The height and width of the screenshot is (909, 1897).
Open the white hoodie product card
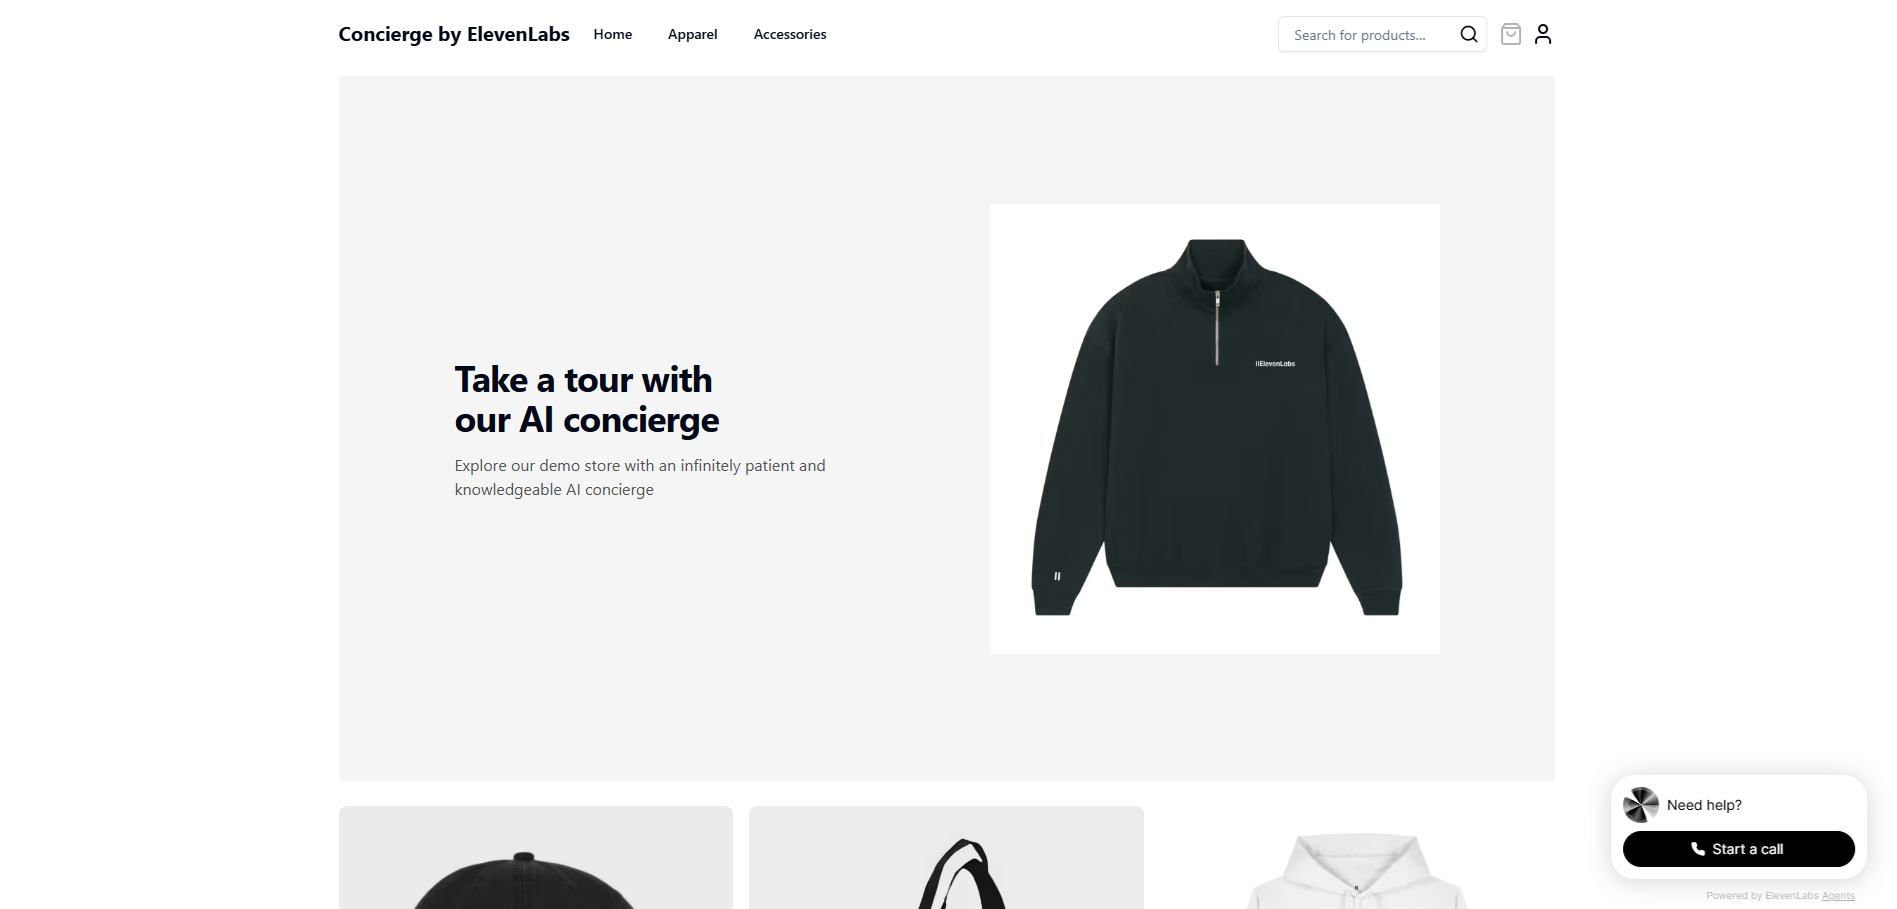pyautogui.click(x=1357, y=858)
